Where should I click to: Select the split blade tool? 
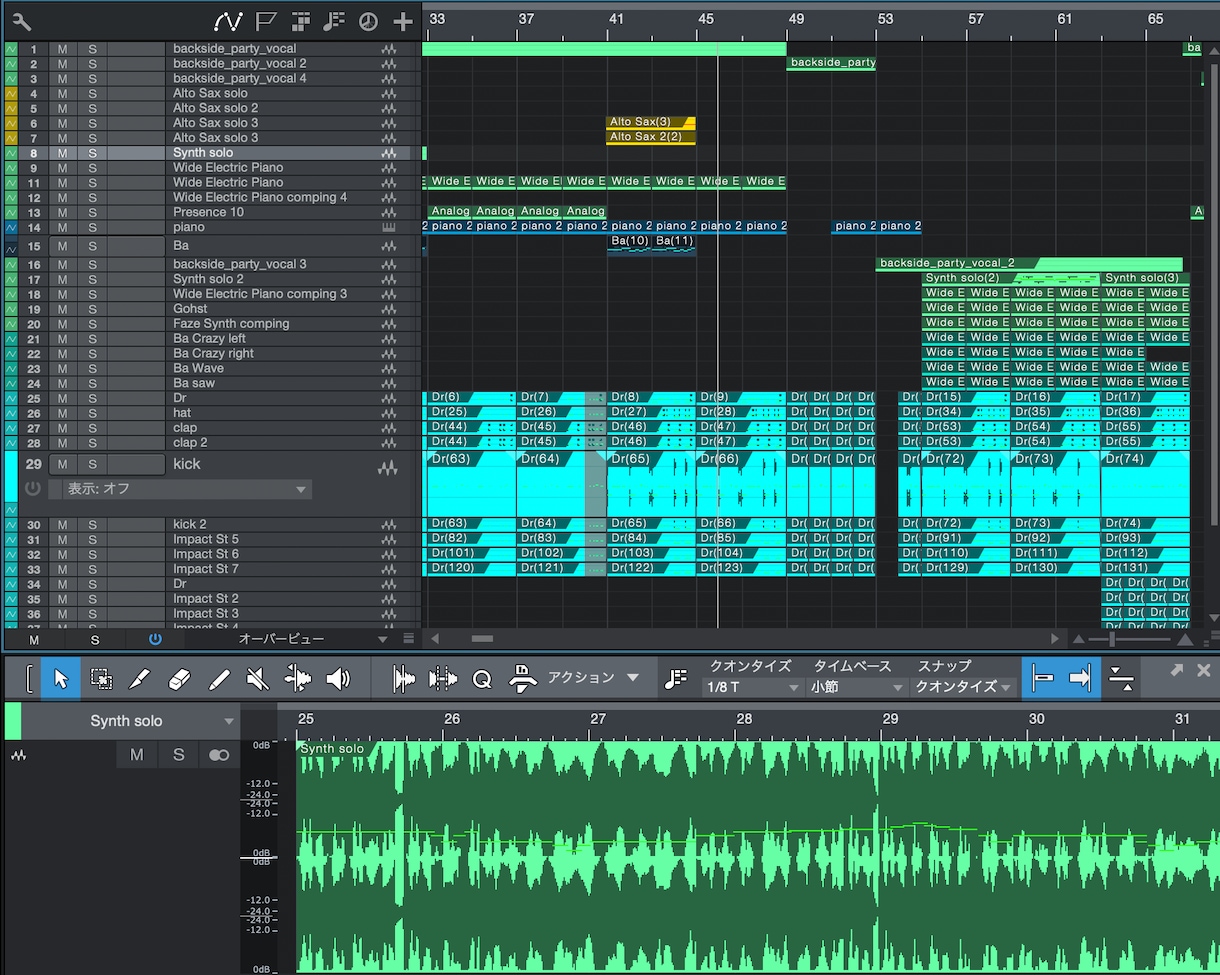[x=140, y=679]
